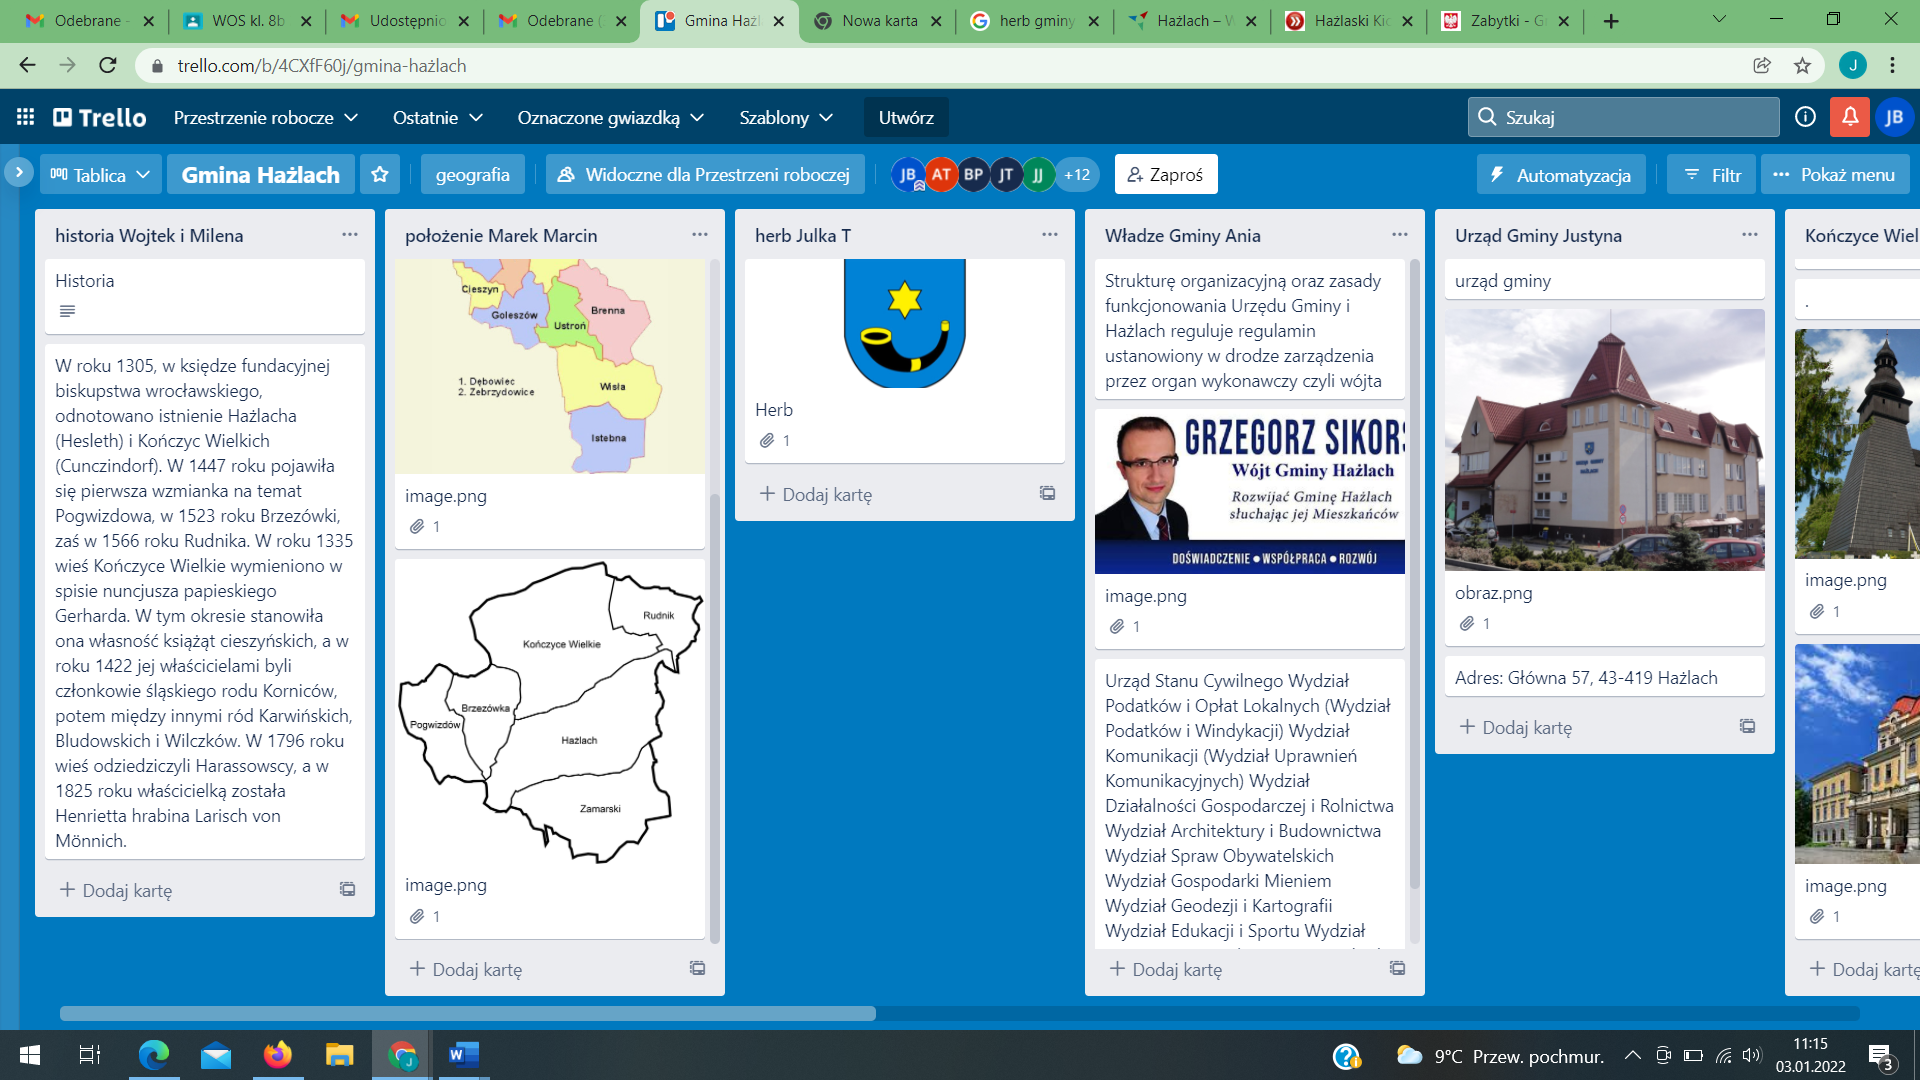
Task: Show the +12 additional board members
Action: (x=1076, y=174)
